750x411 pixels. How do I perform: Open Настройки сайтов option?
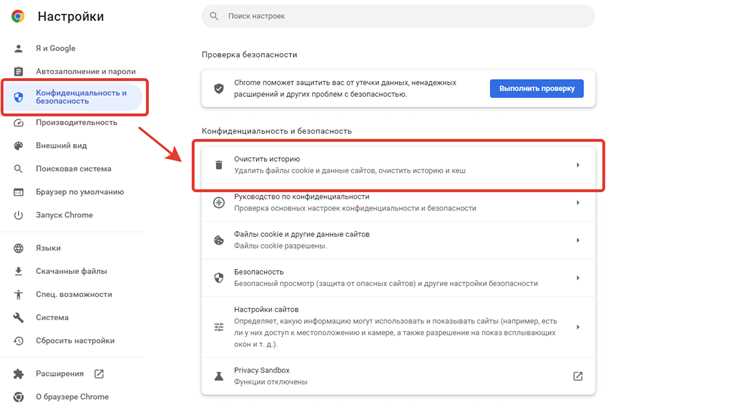tap(398, 327)
